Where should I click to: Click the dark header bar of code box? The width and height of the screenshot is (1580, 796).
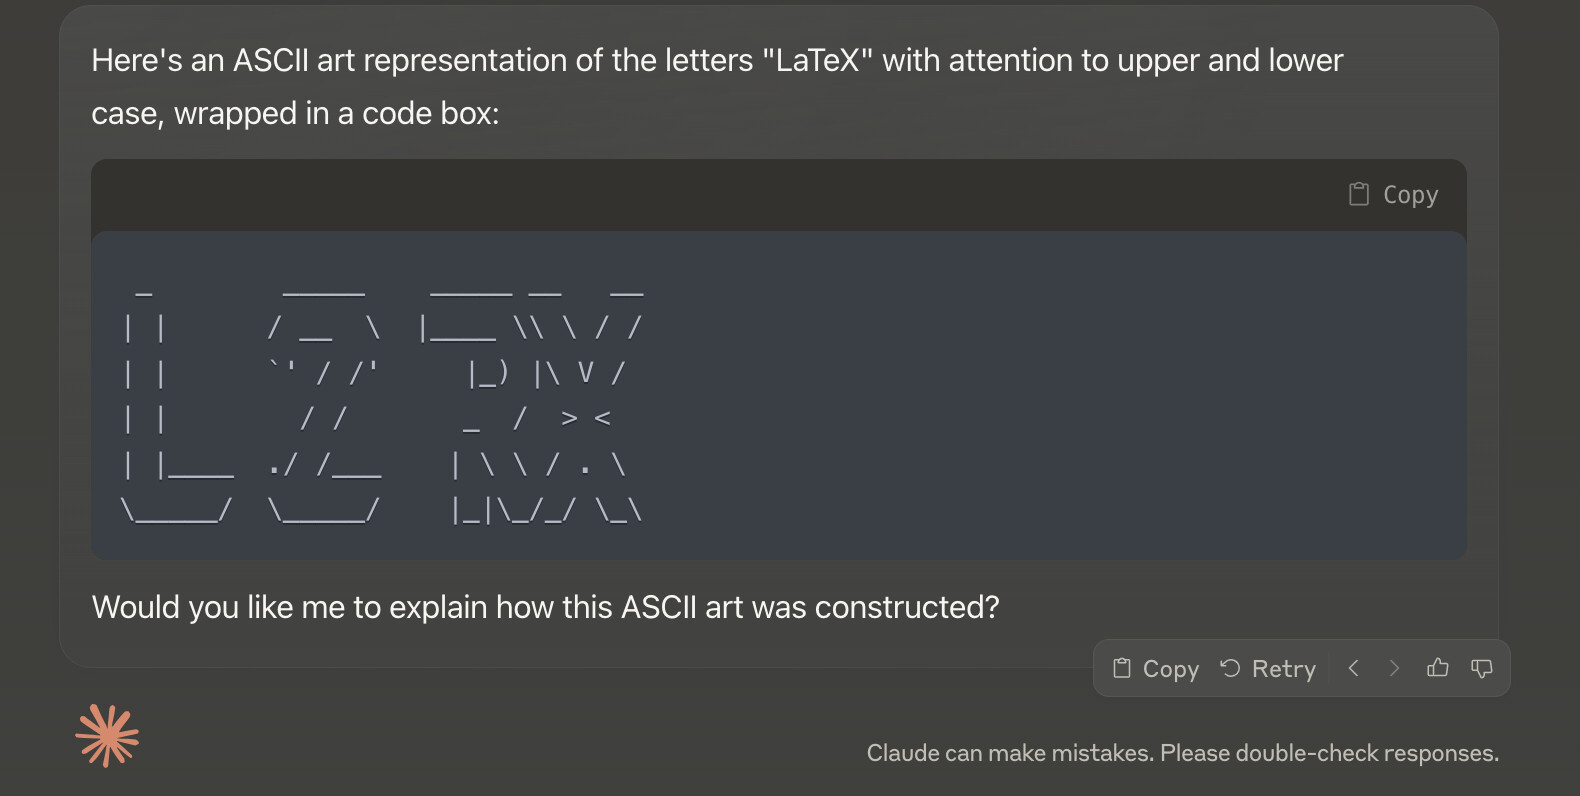778,195
